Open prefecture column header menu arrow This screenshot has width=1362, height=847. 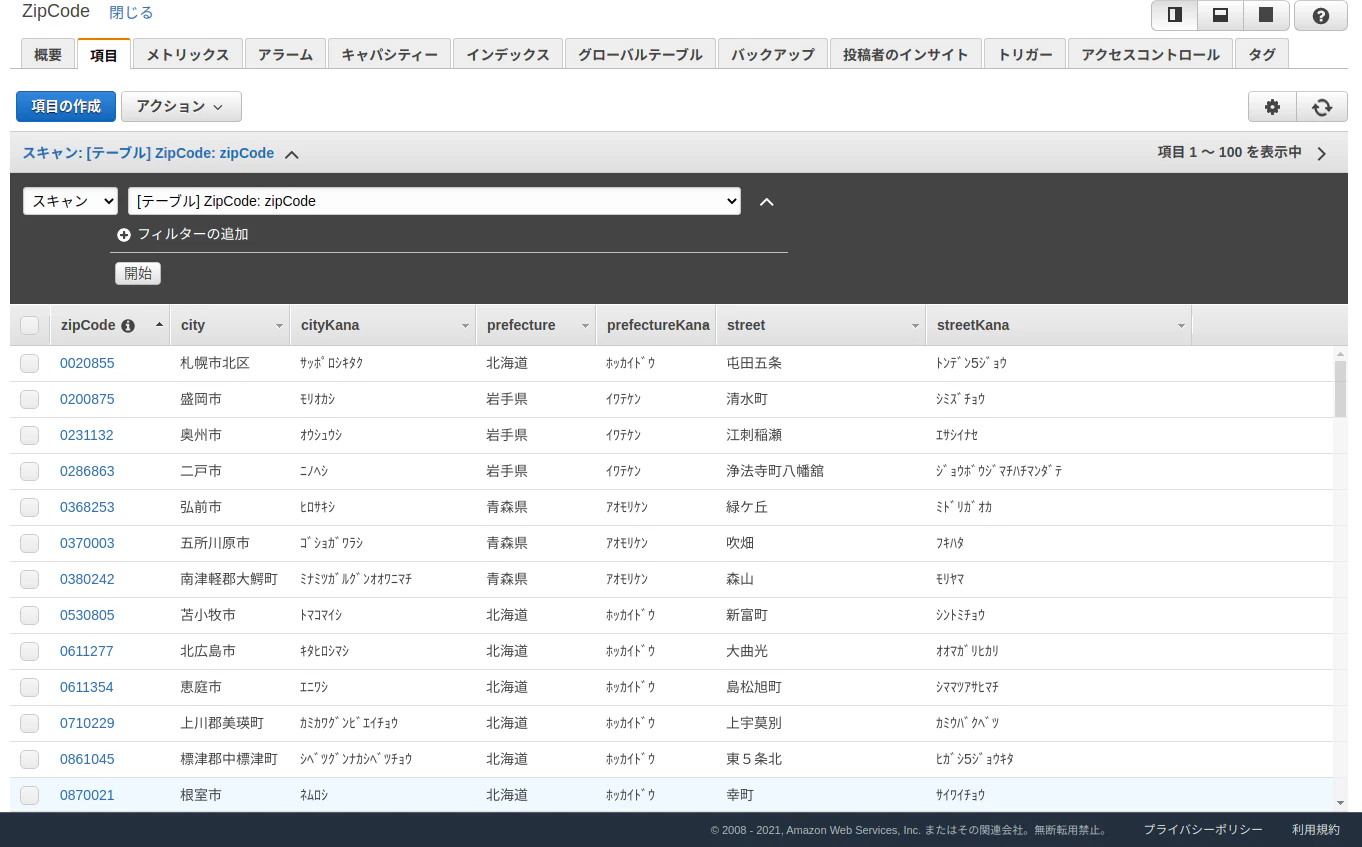pyautogui.click(x=585, y=326)
